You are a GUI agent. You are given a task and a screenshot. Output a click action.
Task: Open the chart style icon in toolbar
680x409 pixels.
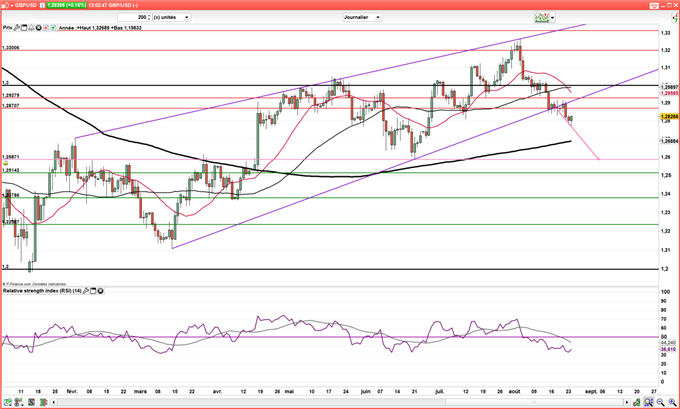542,17
